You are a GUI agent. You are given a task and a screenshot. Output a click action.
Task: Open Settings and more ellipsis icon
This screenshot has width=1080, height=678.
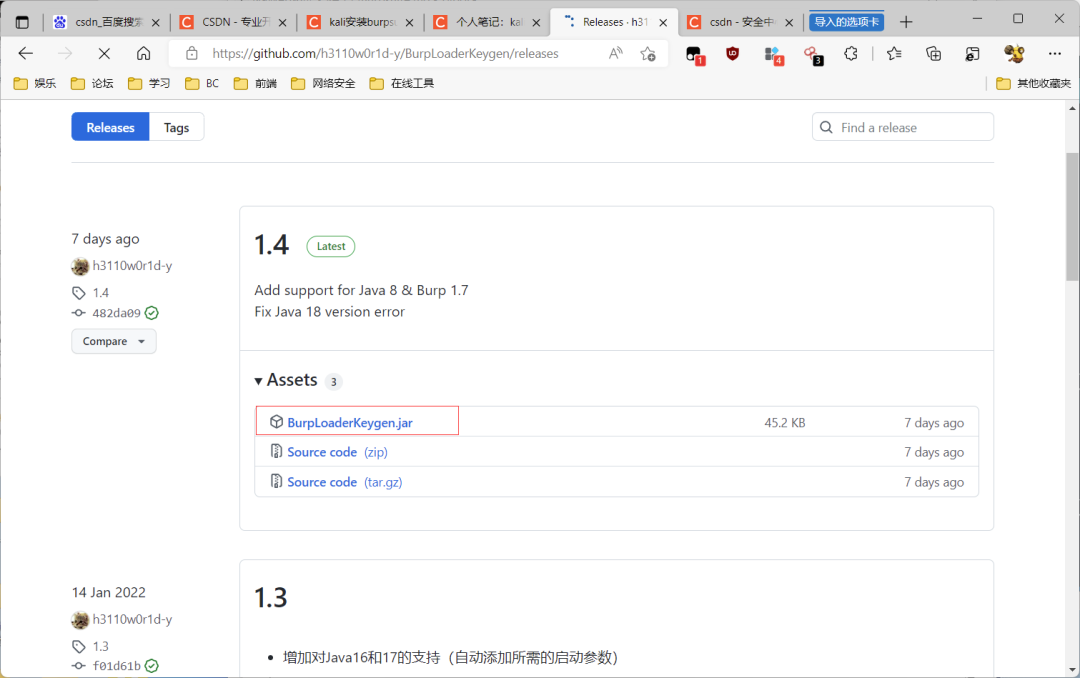pos(1055,54)
